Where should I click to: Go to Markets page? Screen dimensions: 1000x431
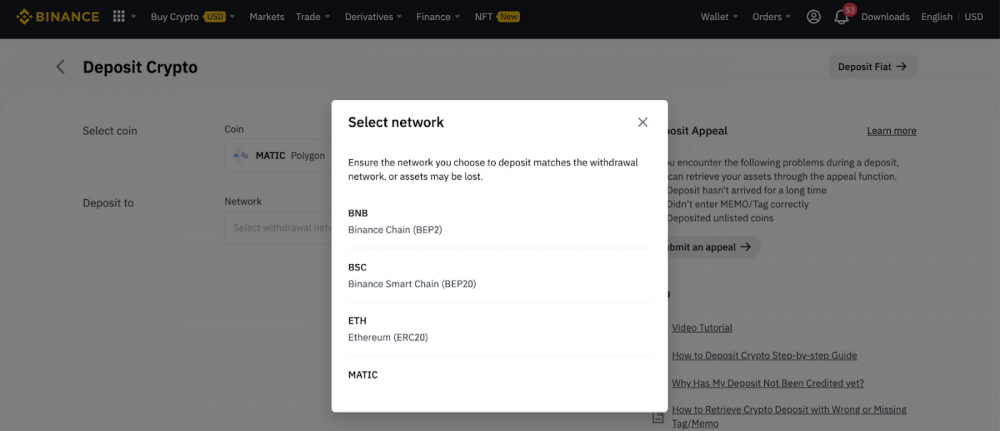pos(267,17)
